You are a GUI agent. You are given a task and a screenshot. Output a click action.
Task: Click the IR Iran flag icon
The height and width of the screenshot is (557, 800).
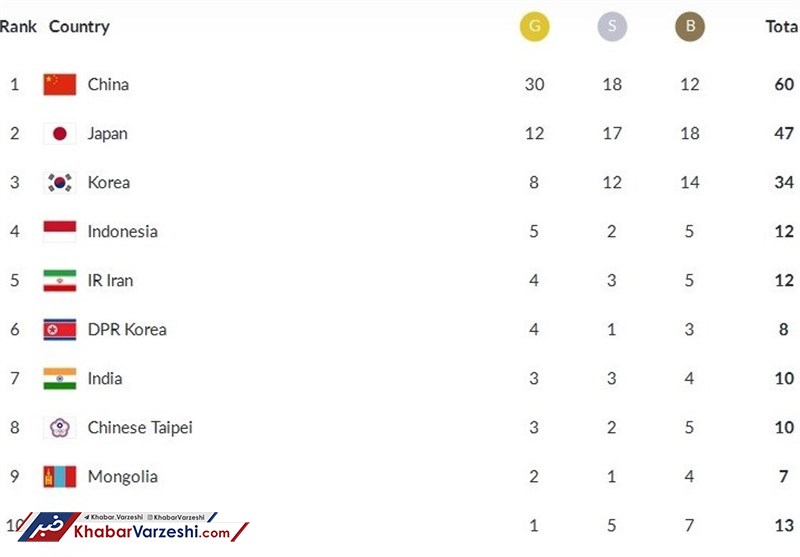click(x=60, y=280)
